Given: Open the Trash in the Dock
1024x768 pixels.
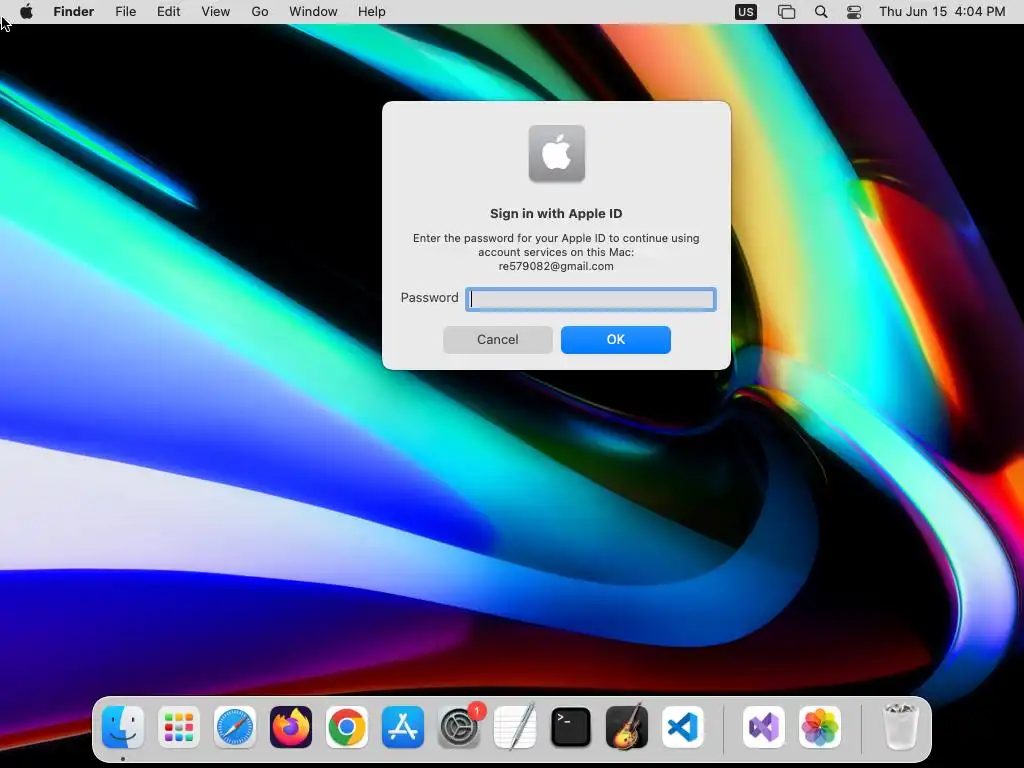Looking at the screenshot, I should 901,727.
